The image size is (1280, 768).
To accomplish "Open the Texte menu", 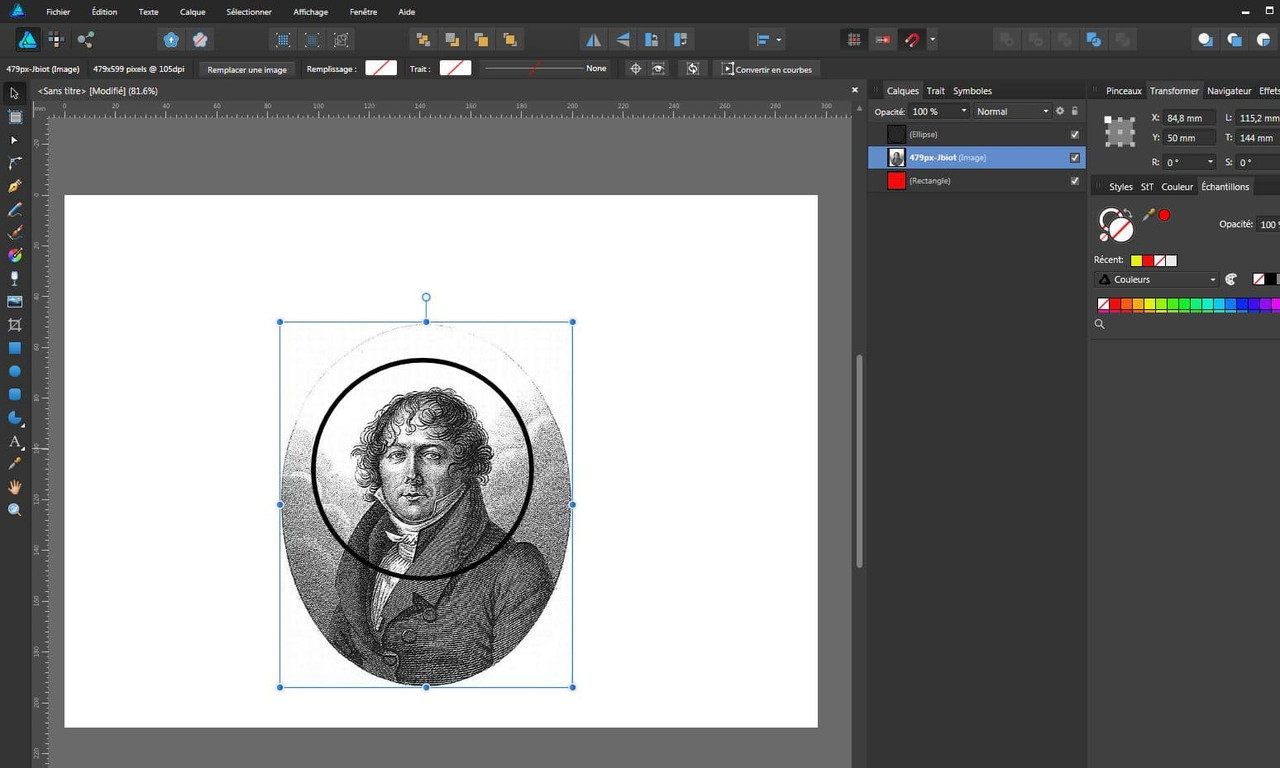I will (148, 12).
